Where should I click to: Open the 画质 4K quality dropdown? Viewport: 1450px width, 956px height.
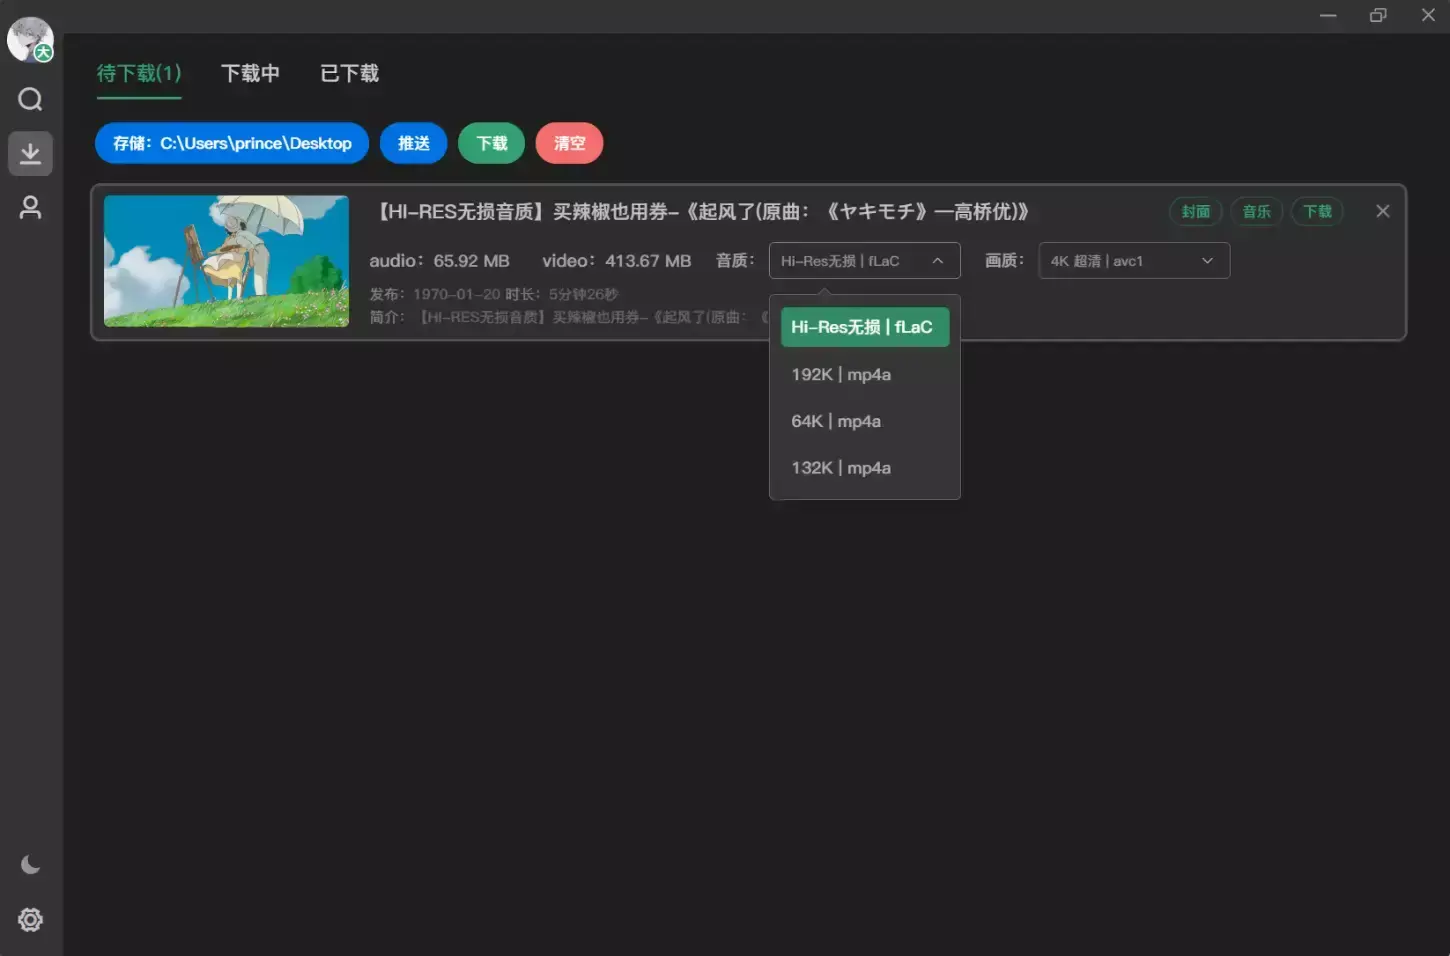[x=1133, y=260]
